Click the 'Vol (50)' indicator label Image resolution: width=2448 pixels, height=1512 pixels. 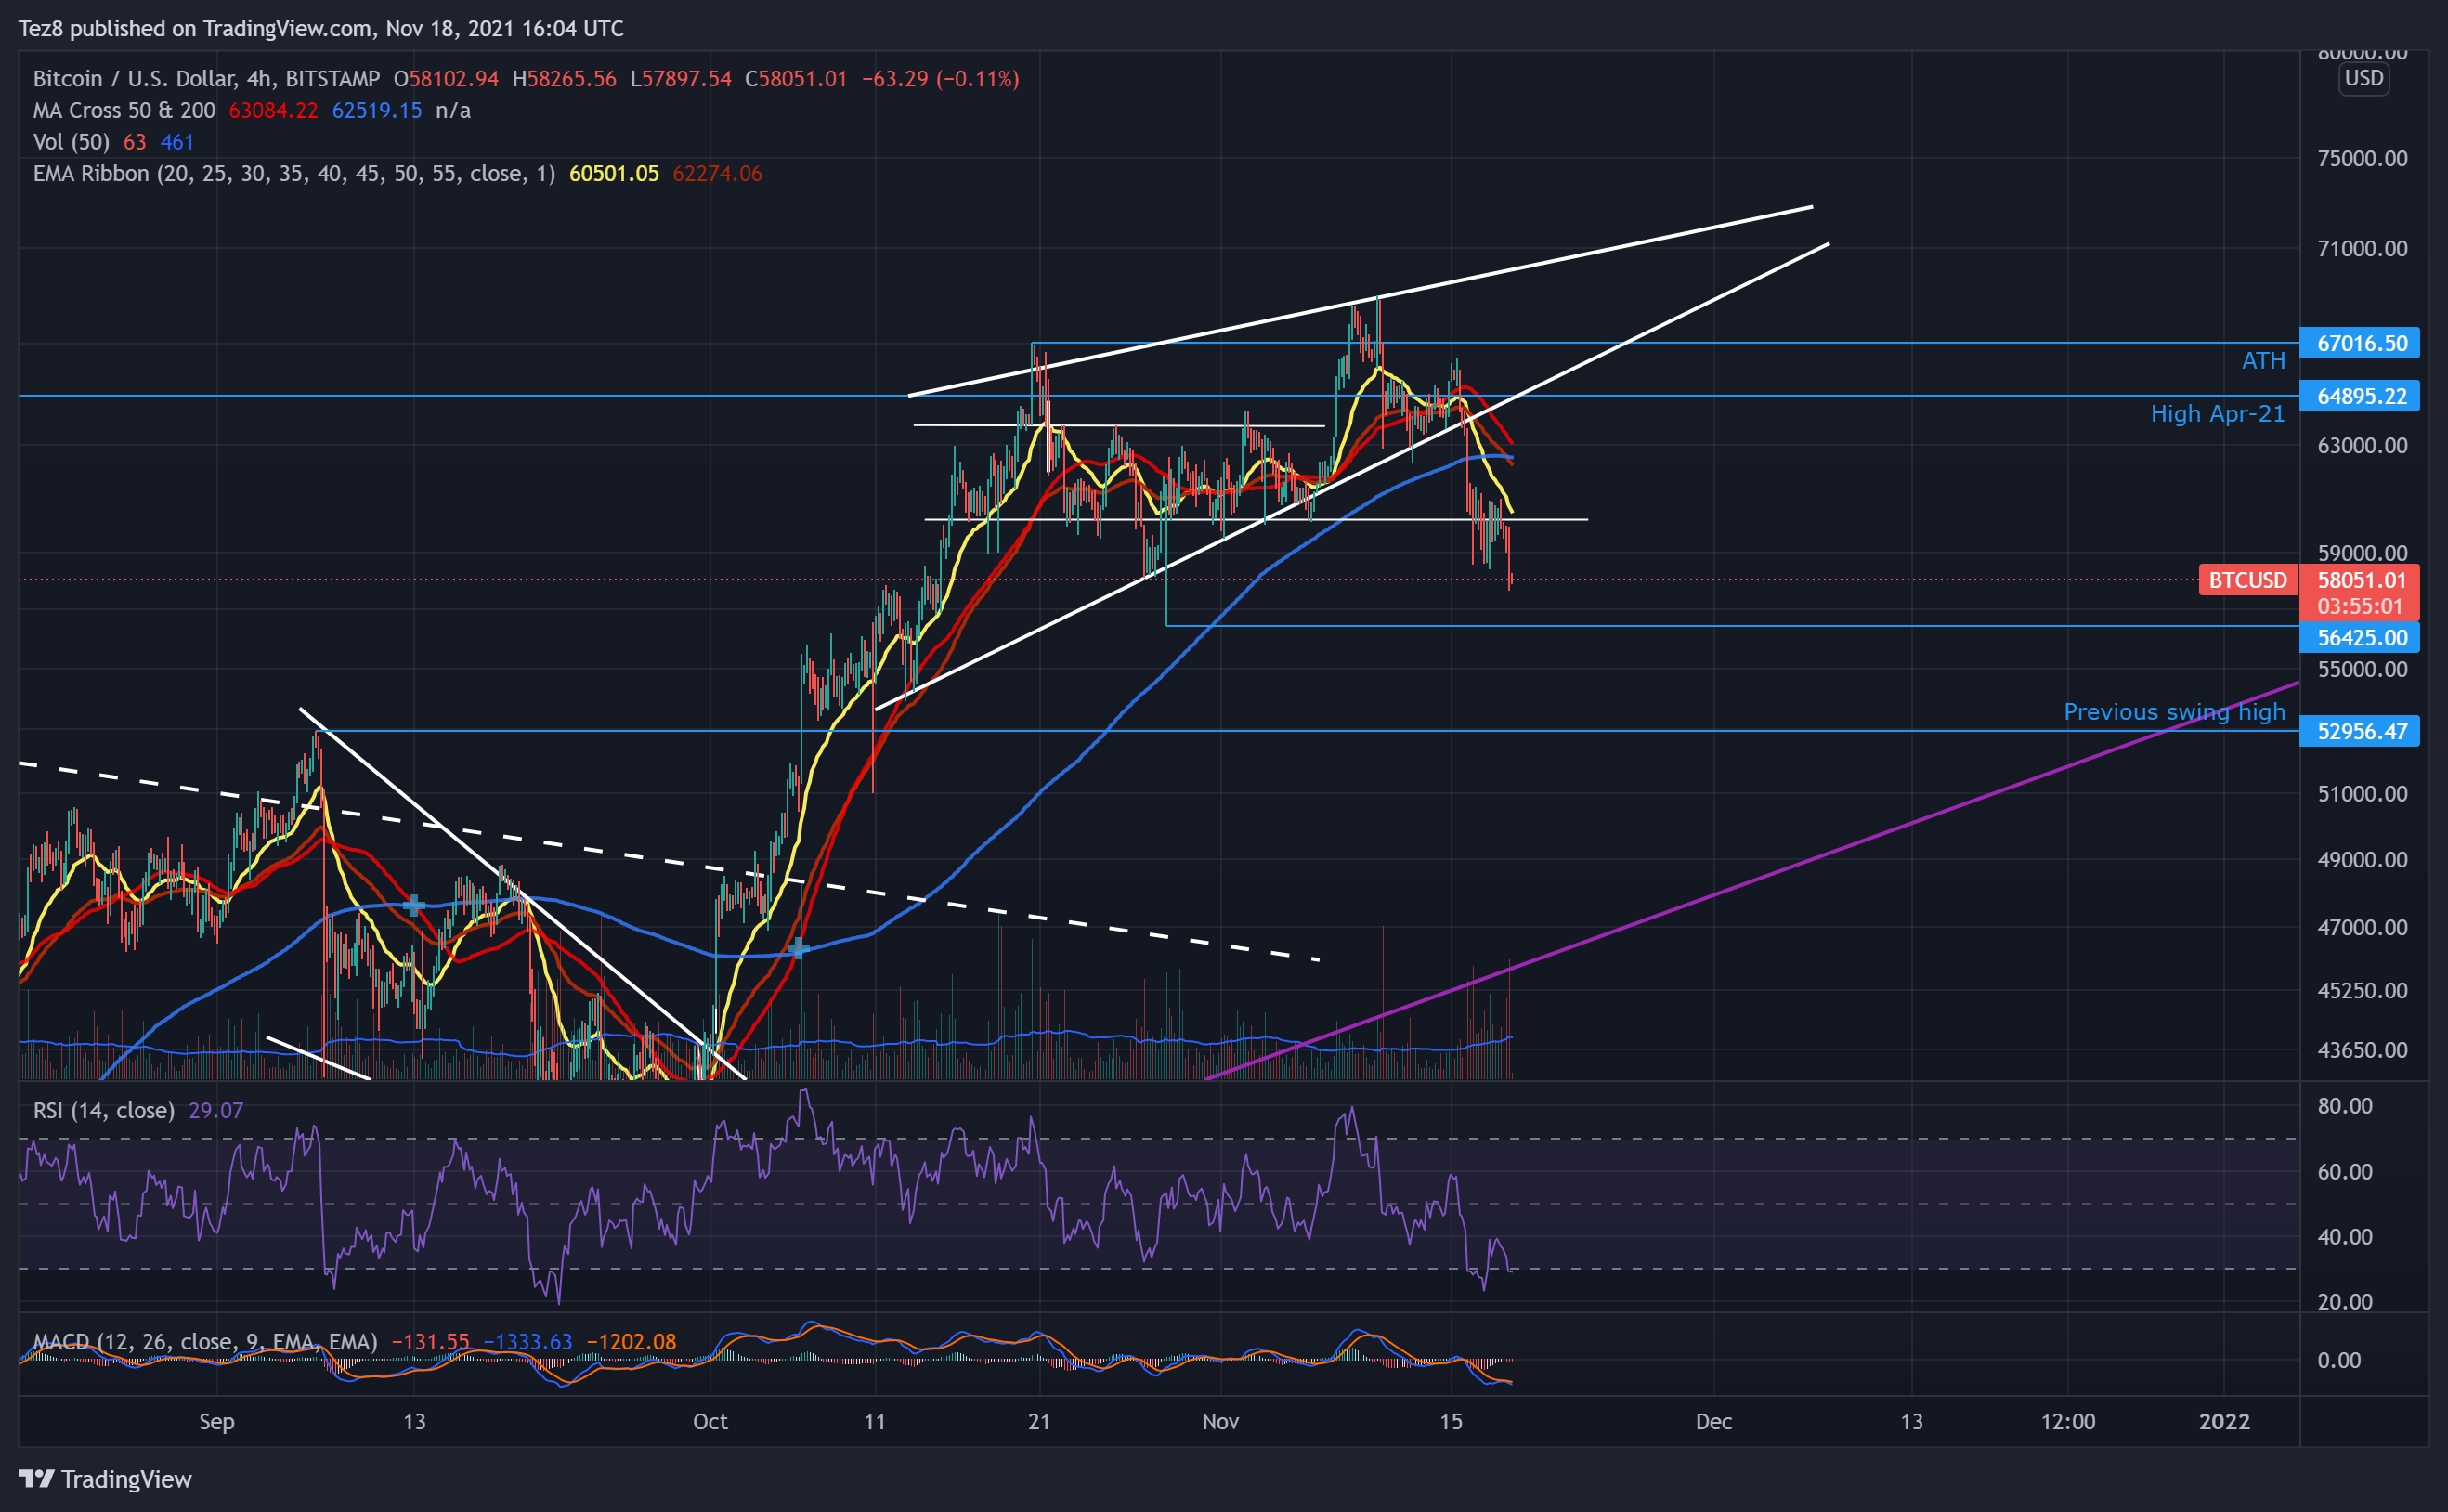point(71,142)
